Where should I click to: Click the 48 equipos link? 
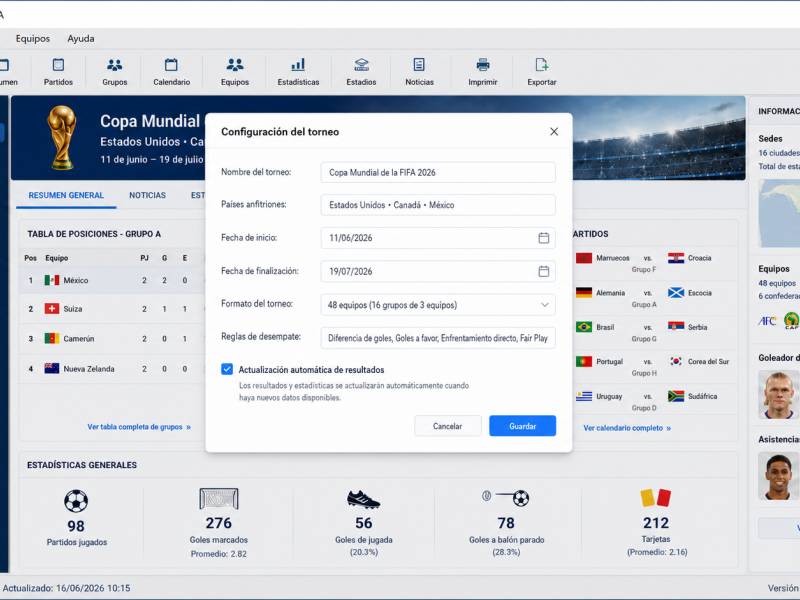point(777,283)
